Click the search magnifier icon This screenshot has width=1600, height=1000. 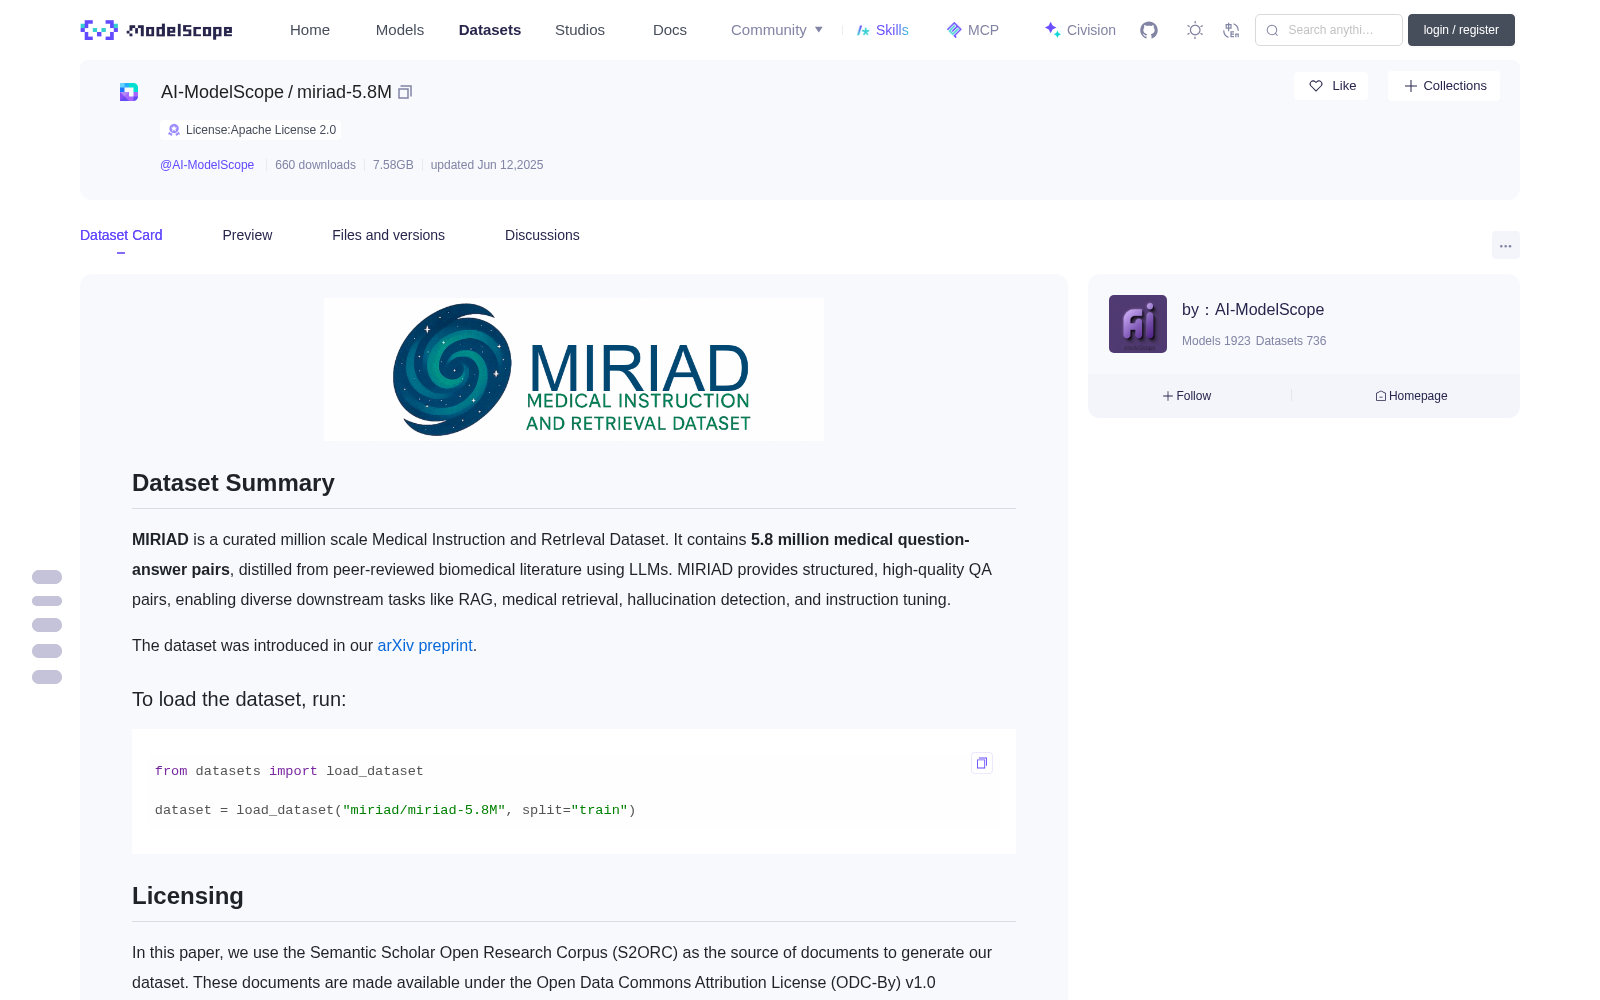point(1272,30)
